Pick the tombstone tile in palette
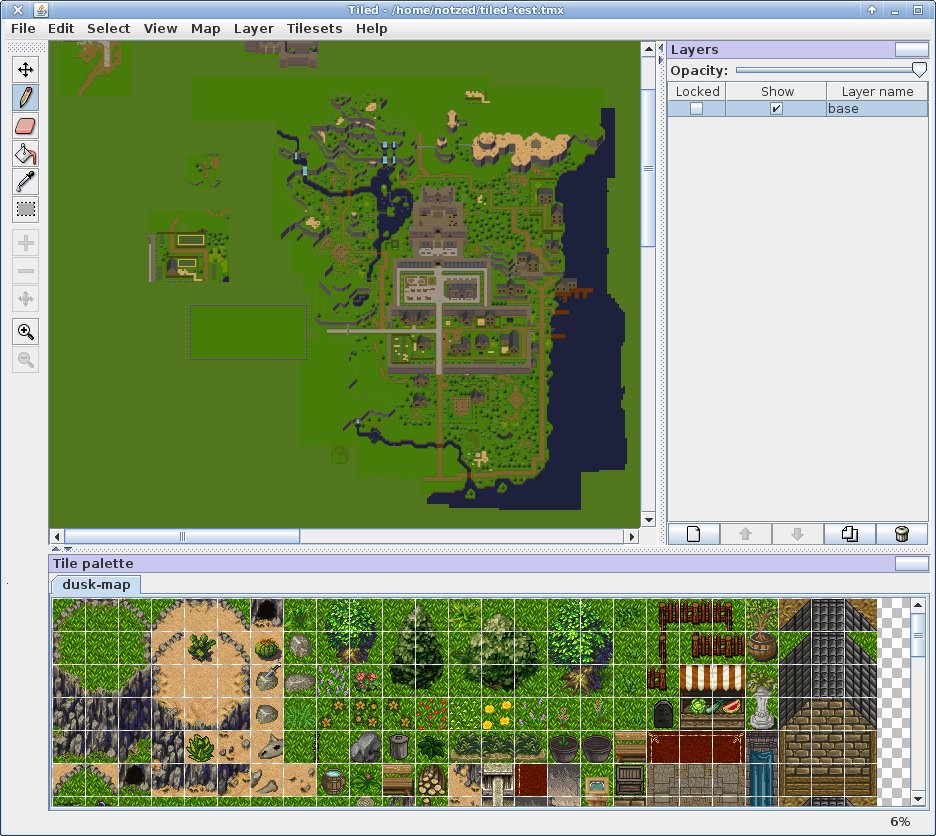 click(x=663, y=714)
